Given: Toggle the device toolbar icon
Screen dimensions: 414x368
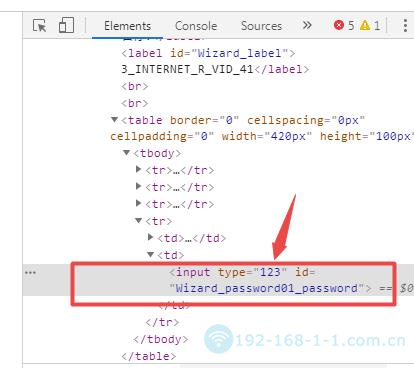Looking at the screenshot, I should (x=66, y=25).
